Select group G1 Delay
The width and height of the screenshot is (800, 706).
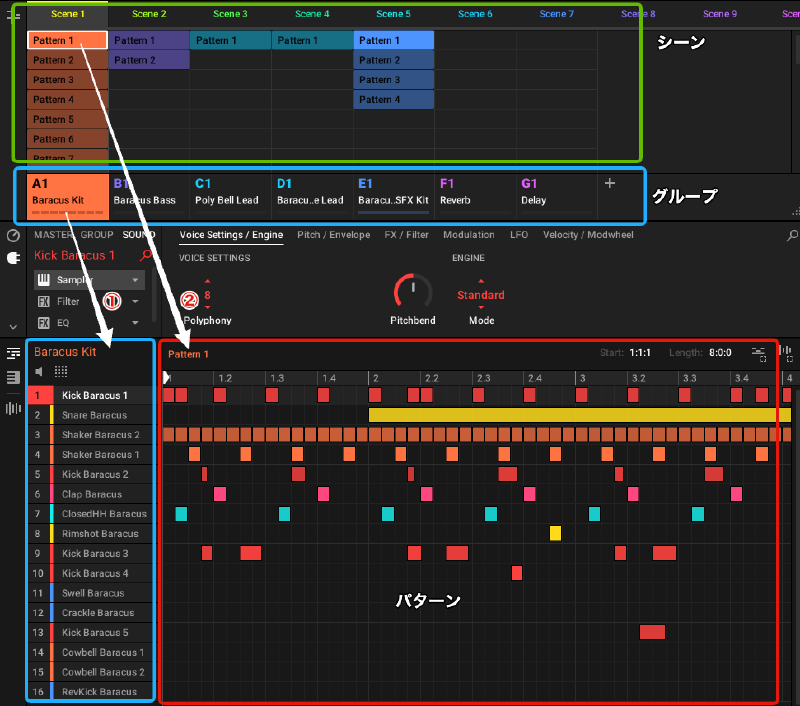[557, 196]
